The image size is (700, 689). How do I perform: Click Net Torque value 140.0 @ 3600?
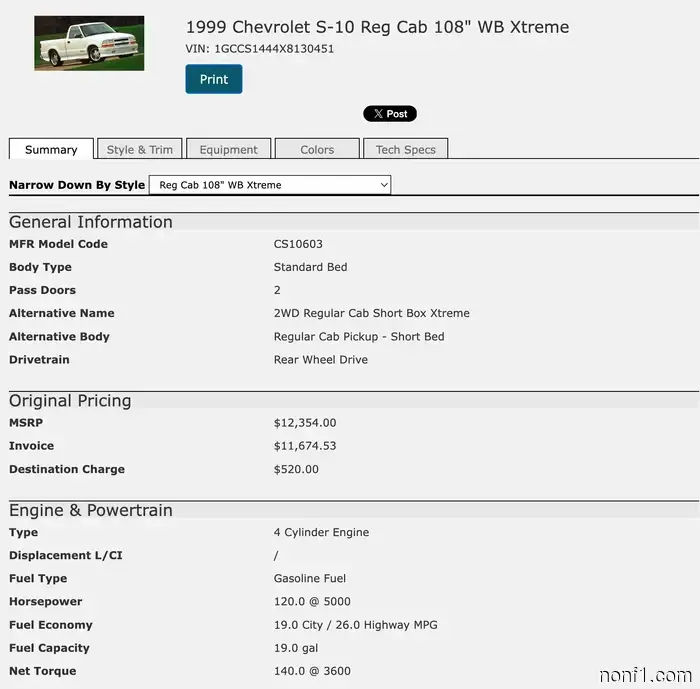312,671
